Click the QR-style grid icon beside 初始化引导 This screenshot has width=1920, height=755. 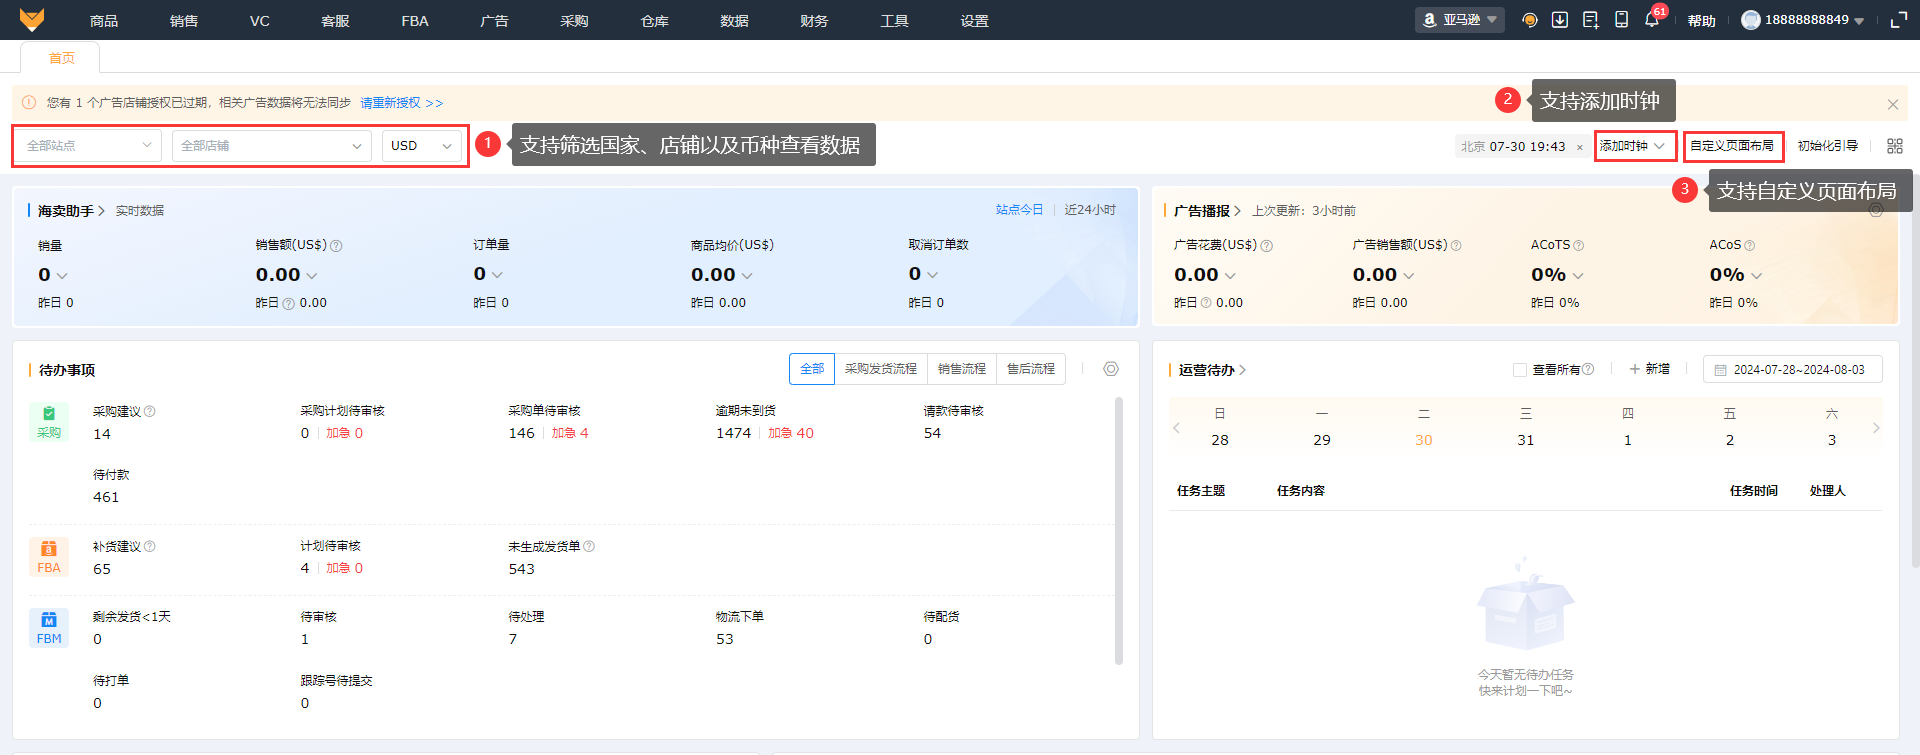click(x=1894, y=146)
